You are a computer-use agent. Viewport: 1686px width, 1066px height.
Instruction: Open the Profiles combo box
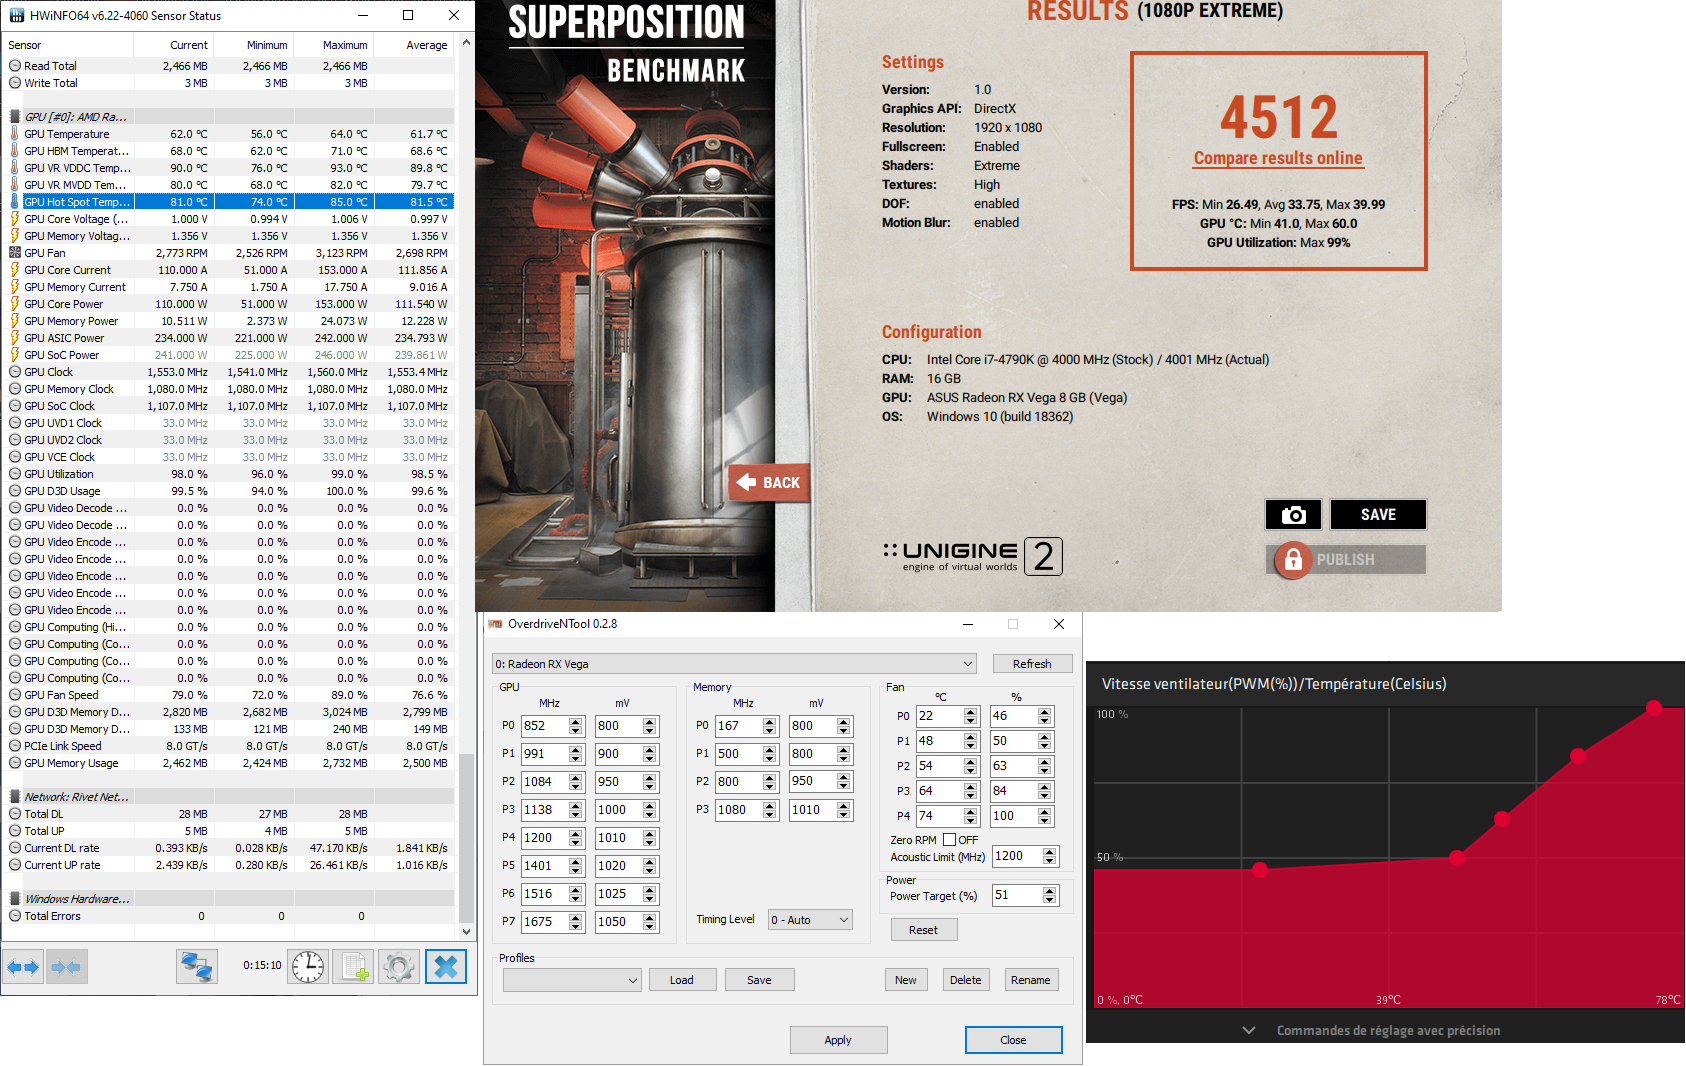pyautogui.click(x=572, y=980)
